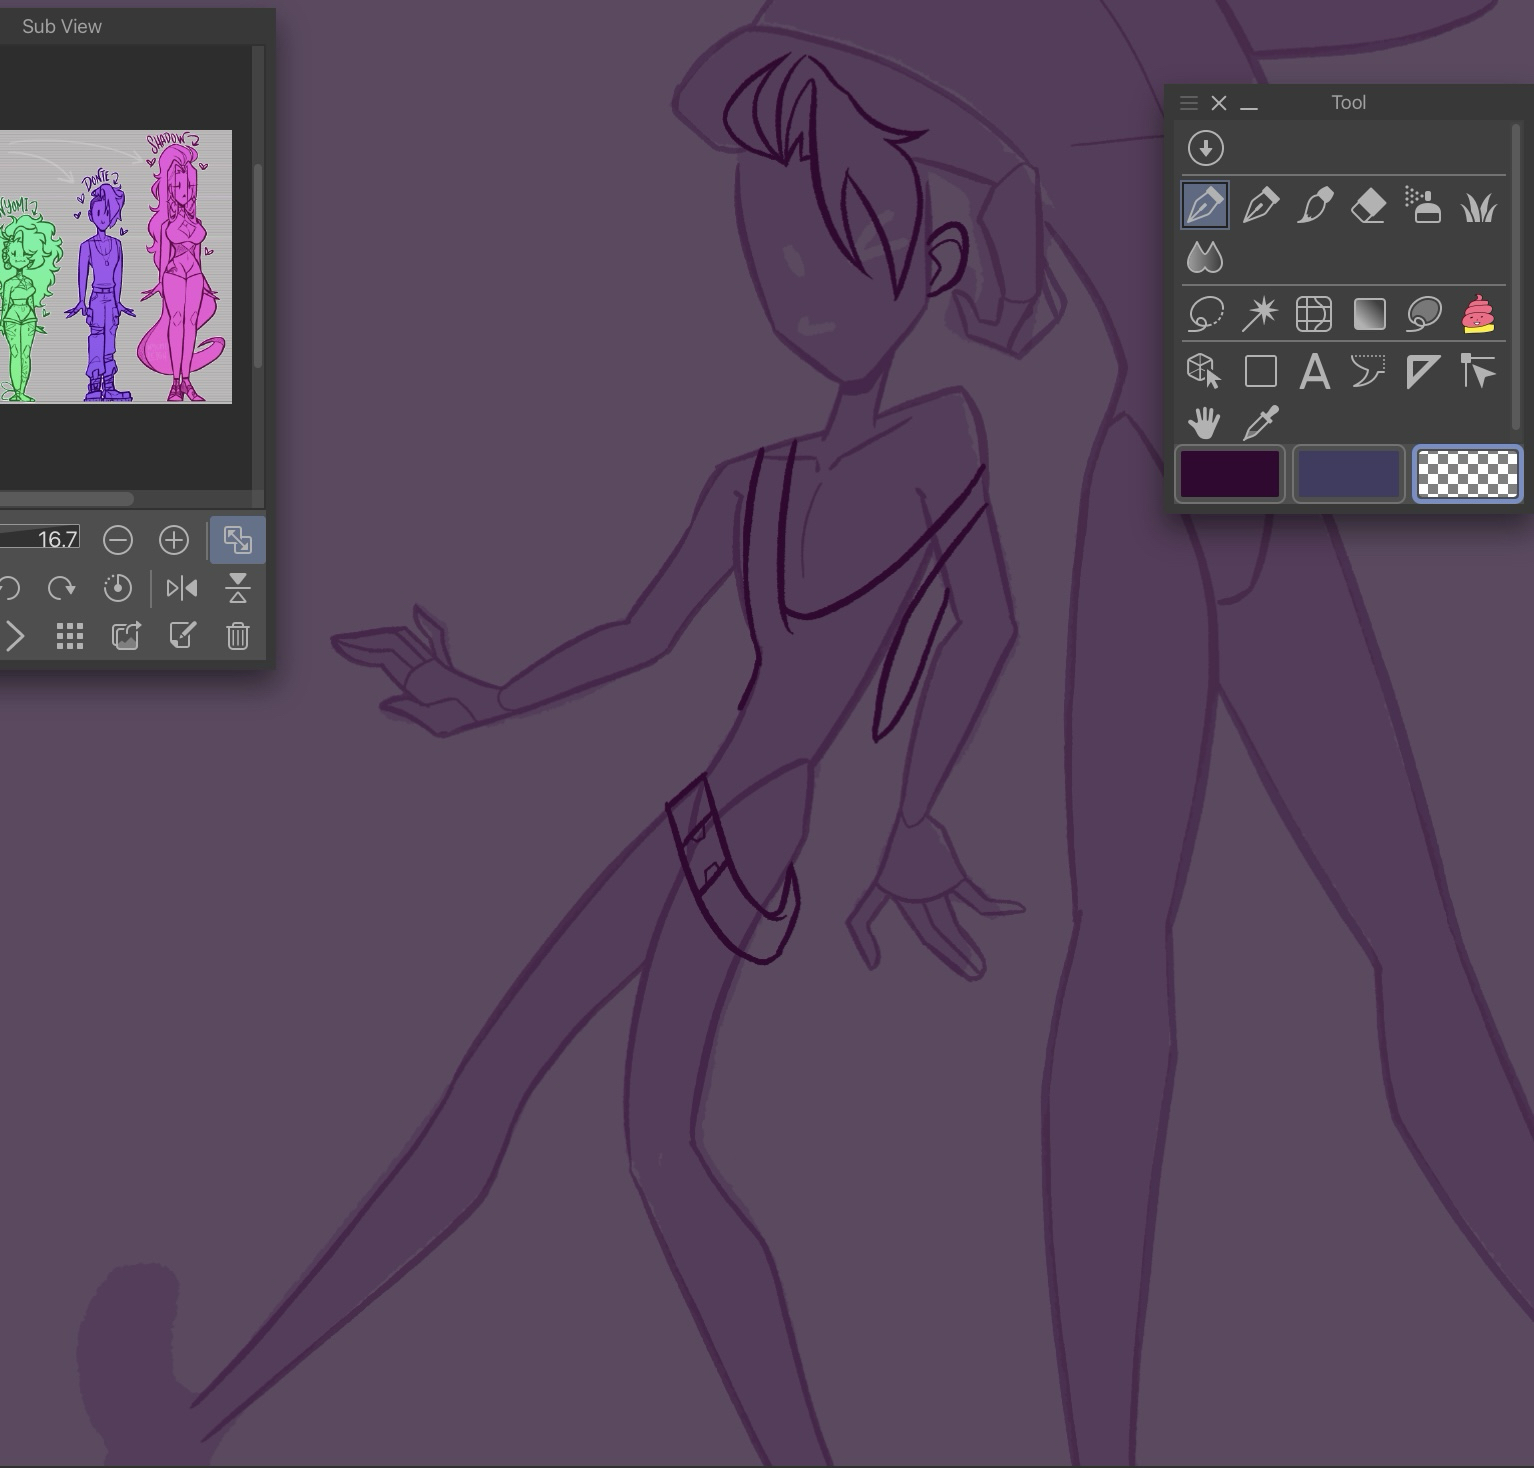This screenshot has height=1468, width=1534.
Task: Flip the Sub View image horizontally
Action: tap(181, 589)
